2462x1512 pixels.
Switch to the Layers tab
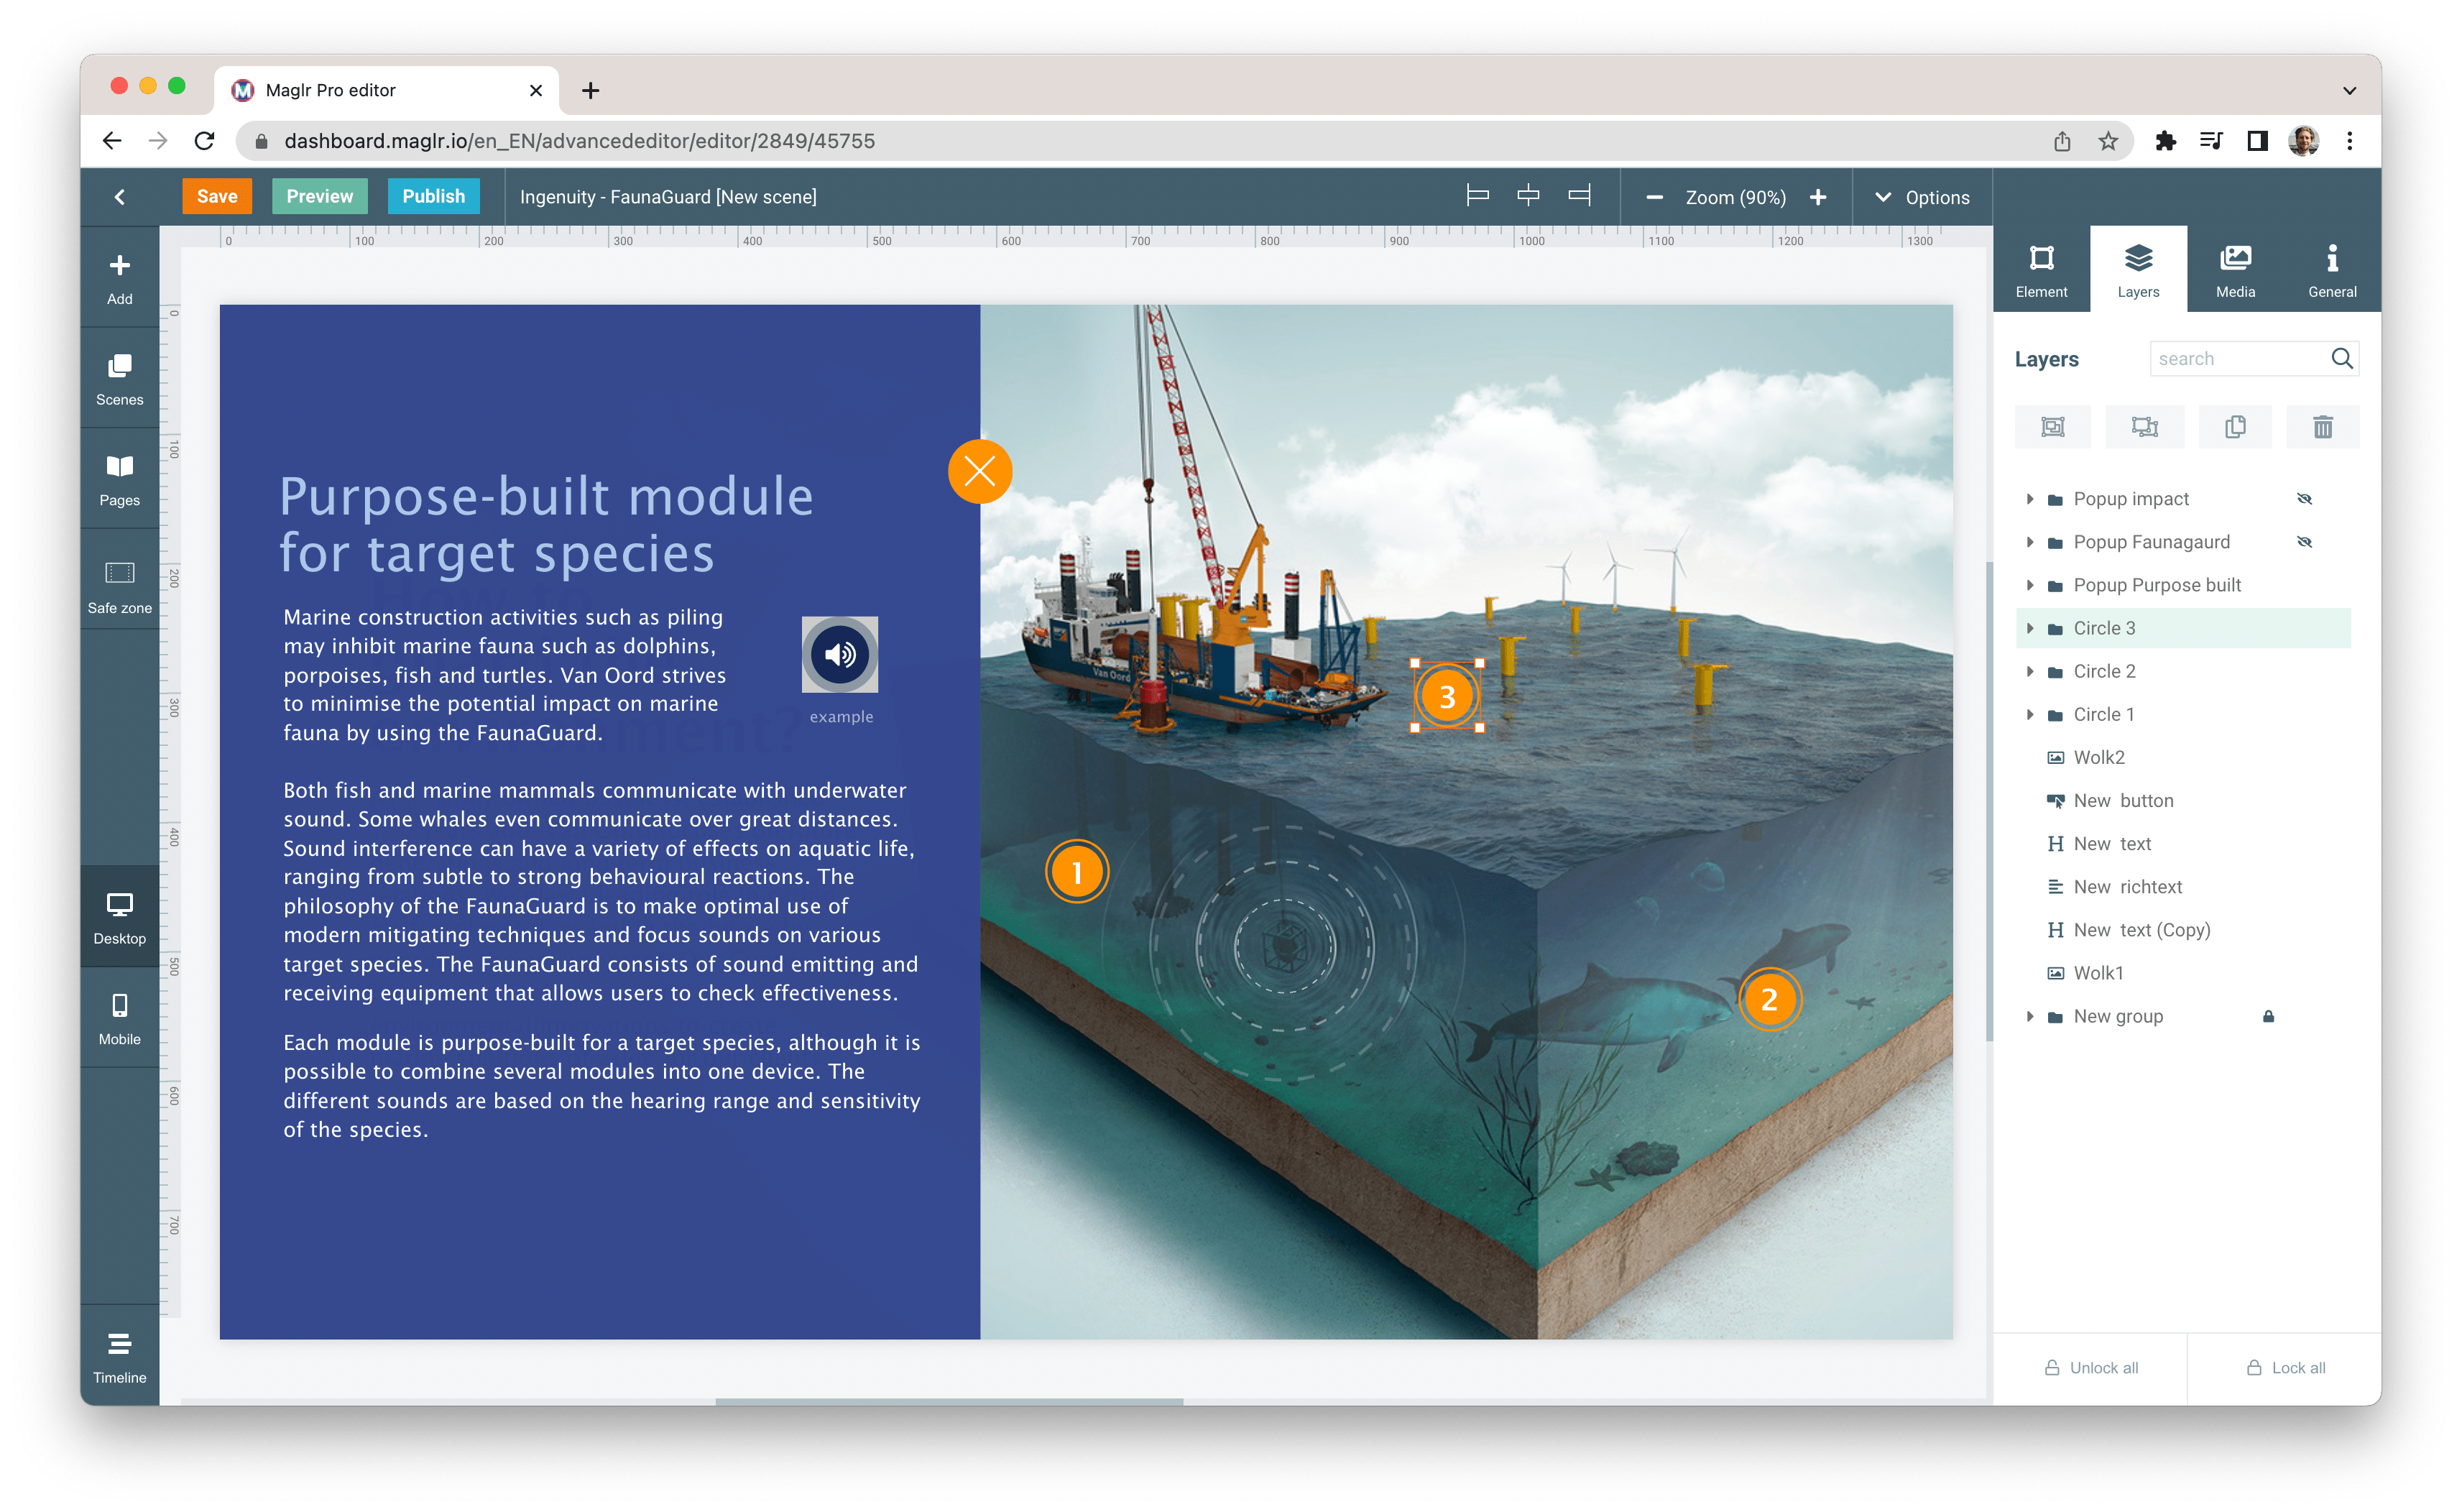[x=2137, y=270]
